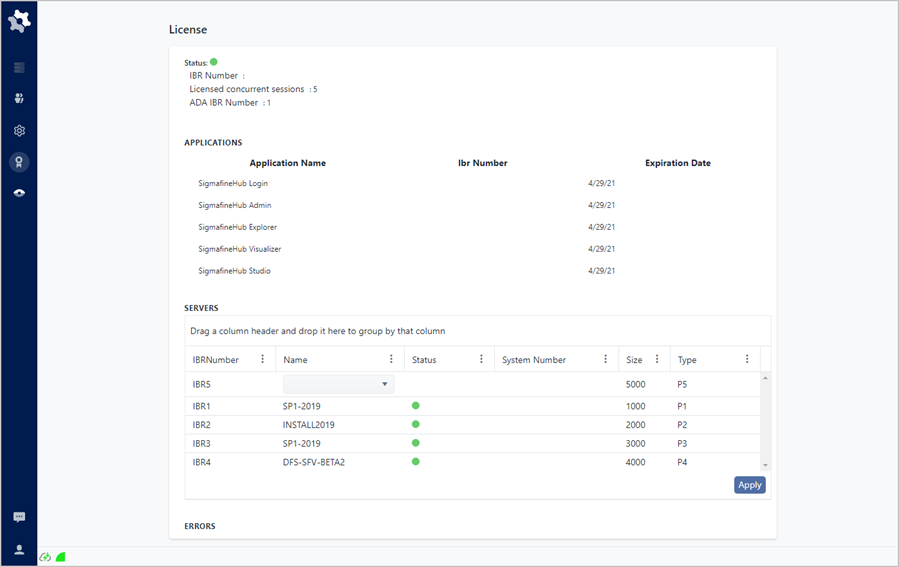The height and width of the screenshot is (567, 899).
Task: Open the Status column options menu
Action: tap(481, 360)
